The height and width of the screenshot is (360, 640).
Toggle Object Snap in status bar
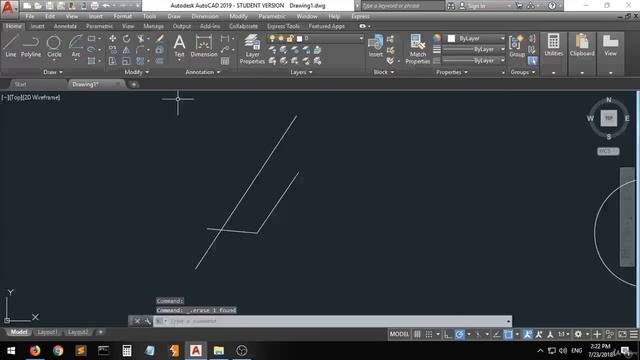508,334
